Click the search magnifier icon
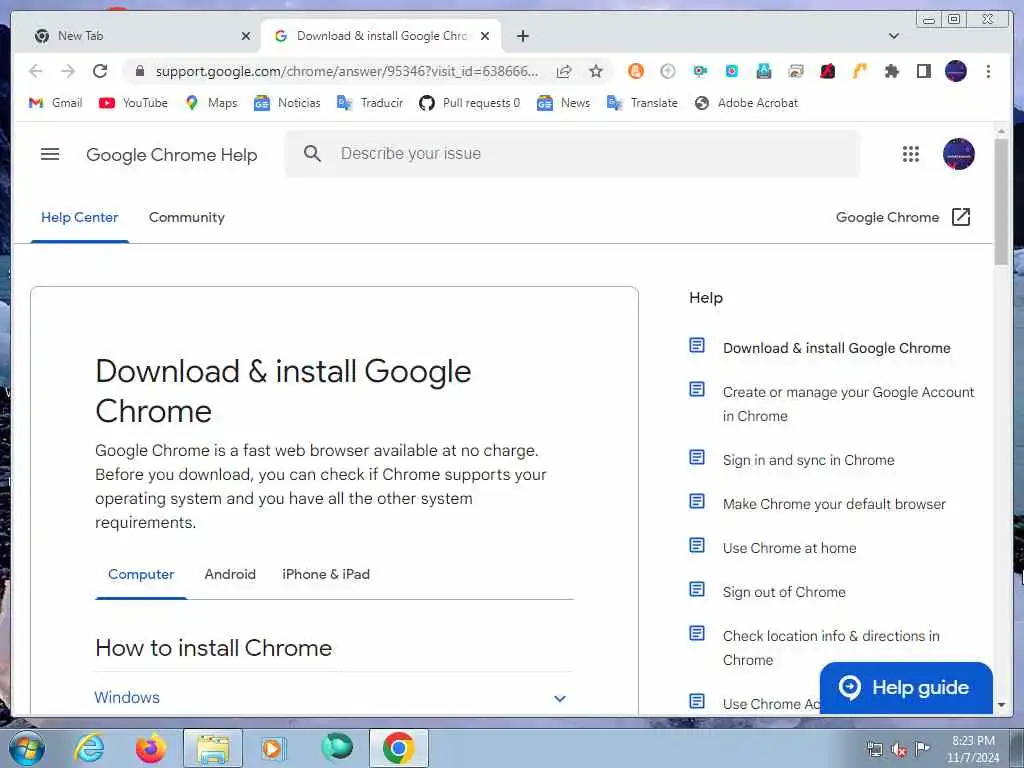1024x768 pixels. (x=313, y=154)
